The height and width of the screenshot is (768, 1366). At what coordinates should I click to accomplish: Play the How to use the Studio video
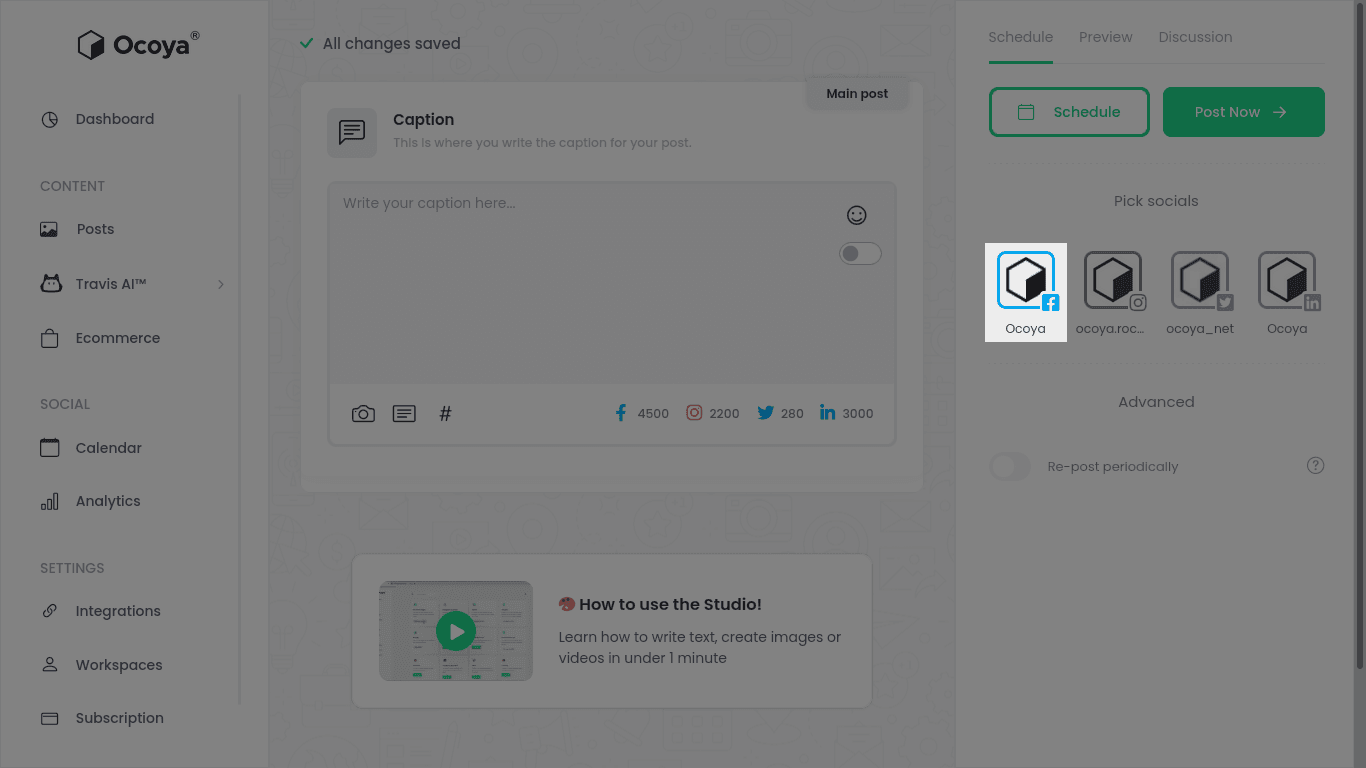click(x=456, y=631)
